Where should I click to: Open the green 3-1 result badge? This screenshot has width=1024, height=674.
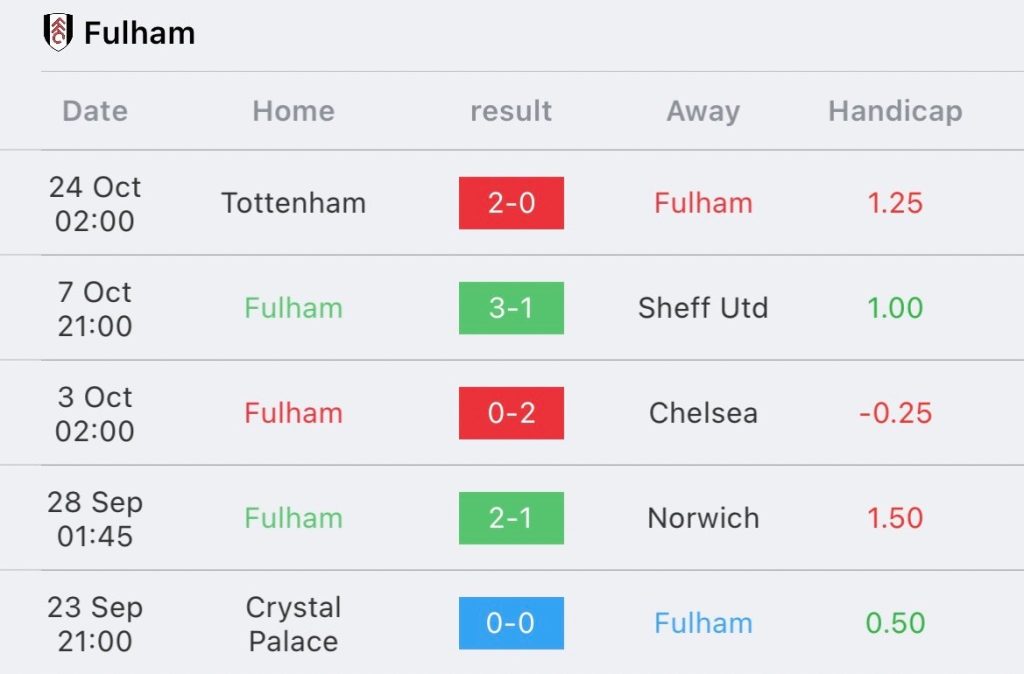tap(511, 308)
